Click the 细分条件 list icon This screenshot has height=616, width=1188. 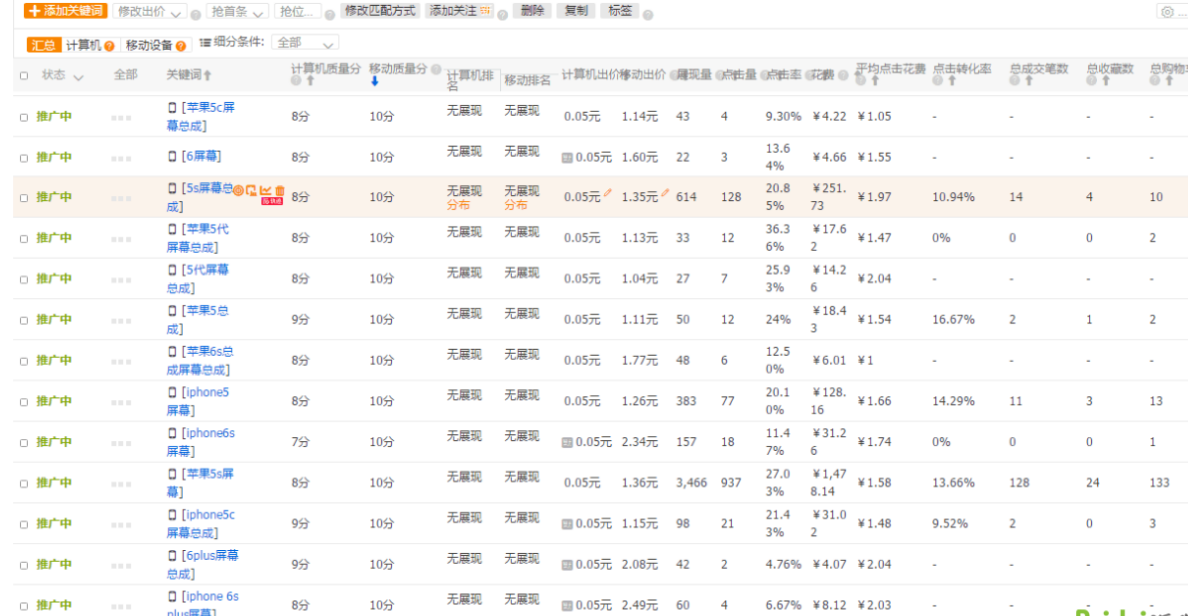tap(205, 43)
